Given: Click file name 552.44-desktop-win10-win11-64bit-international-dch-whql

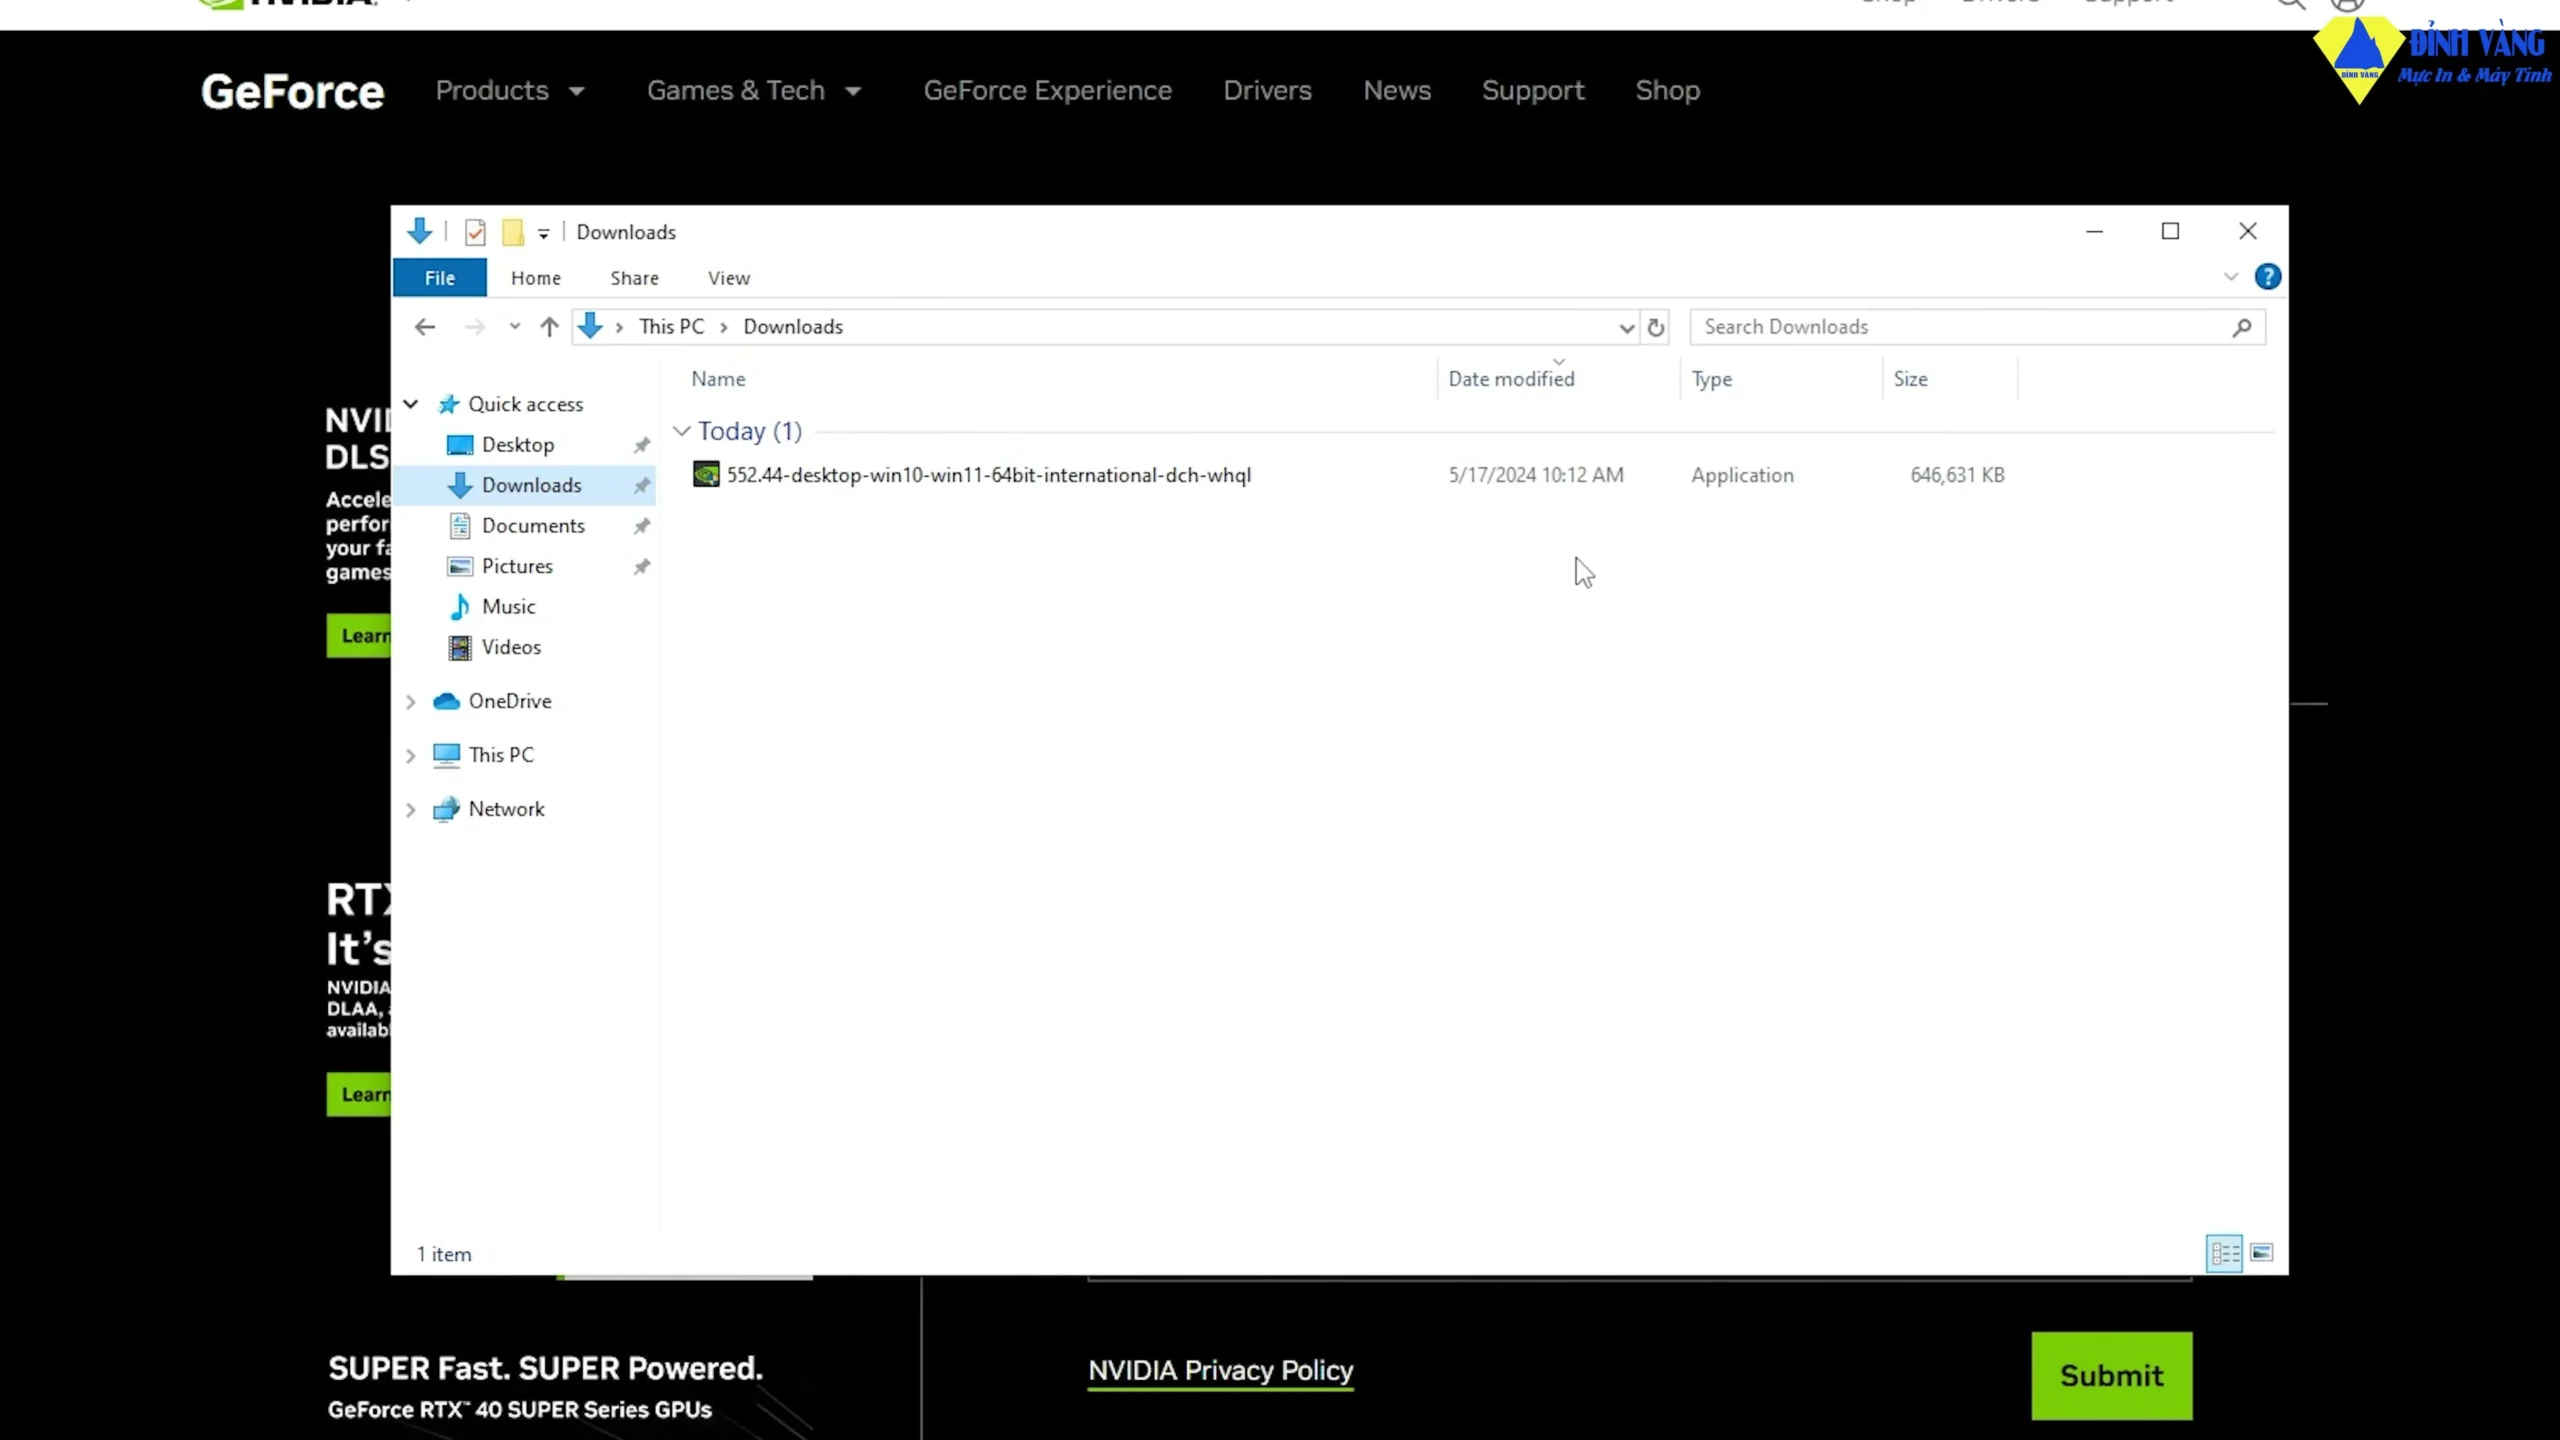Looking at the screenshot, I should coord(989,475).
